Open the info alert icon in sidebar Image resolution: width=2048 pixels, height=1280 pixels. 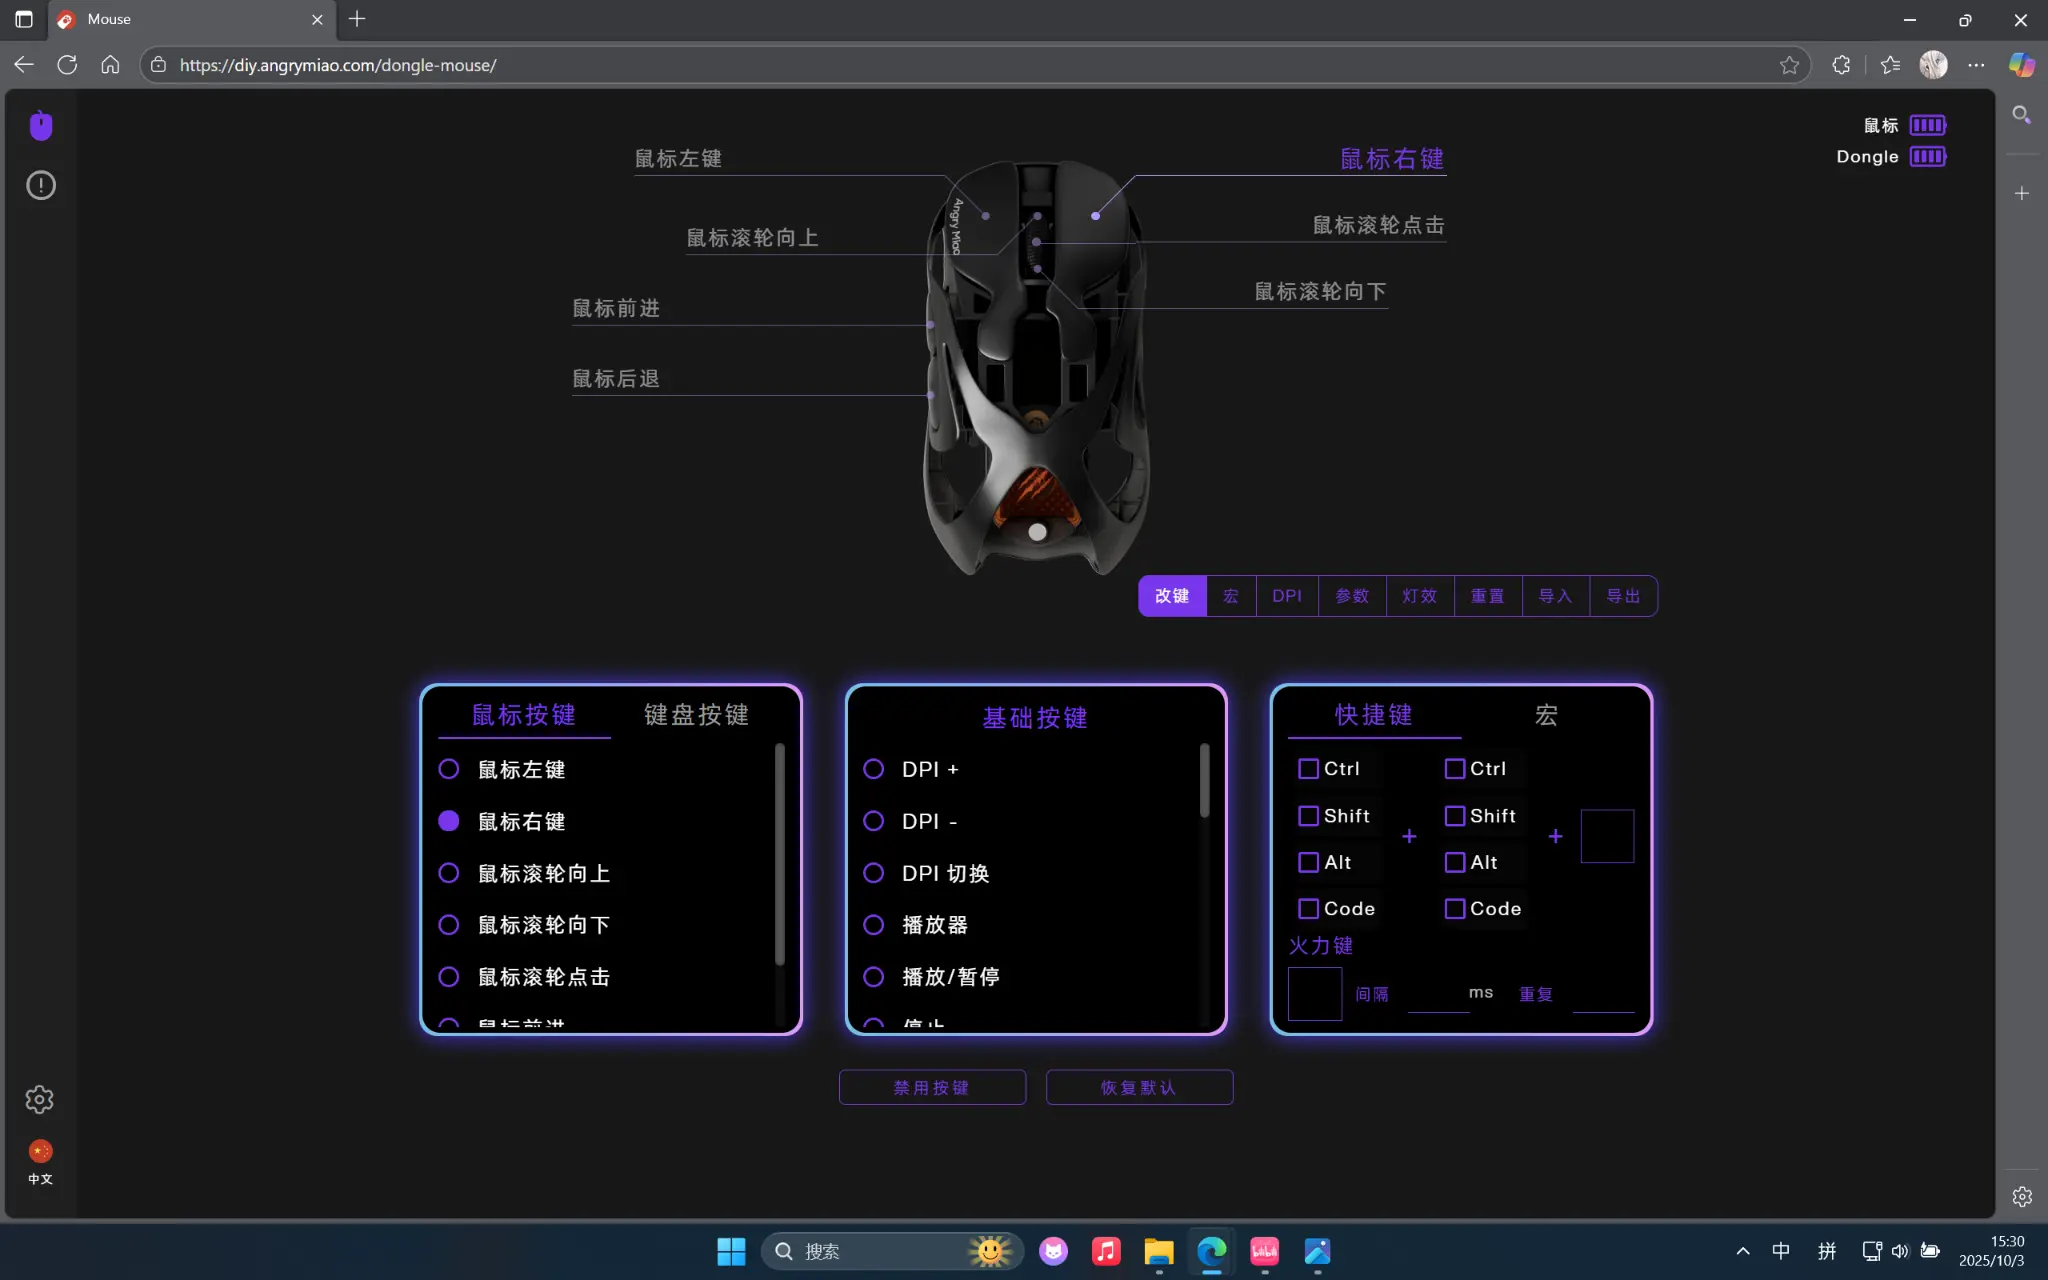point(41,185)
